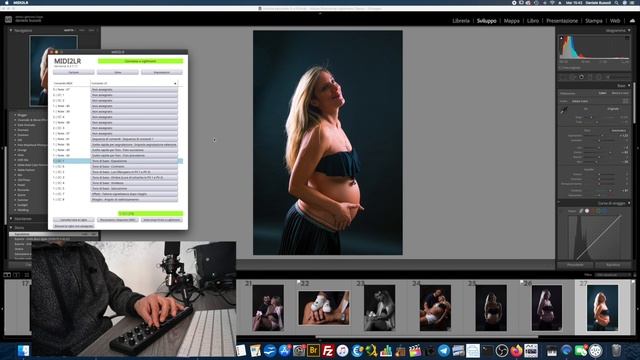
Task: Toggle histogram highlight clipping indicator
Action: coord(627,38)
